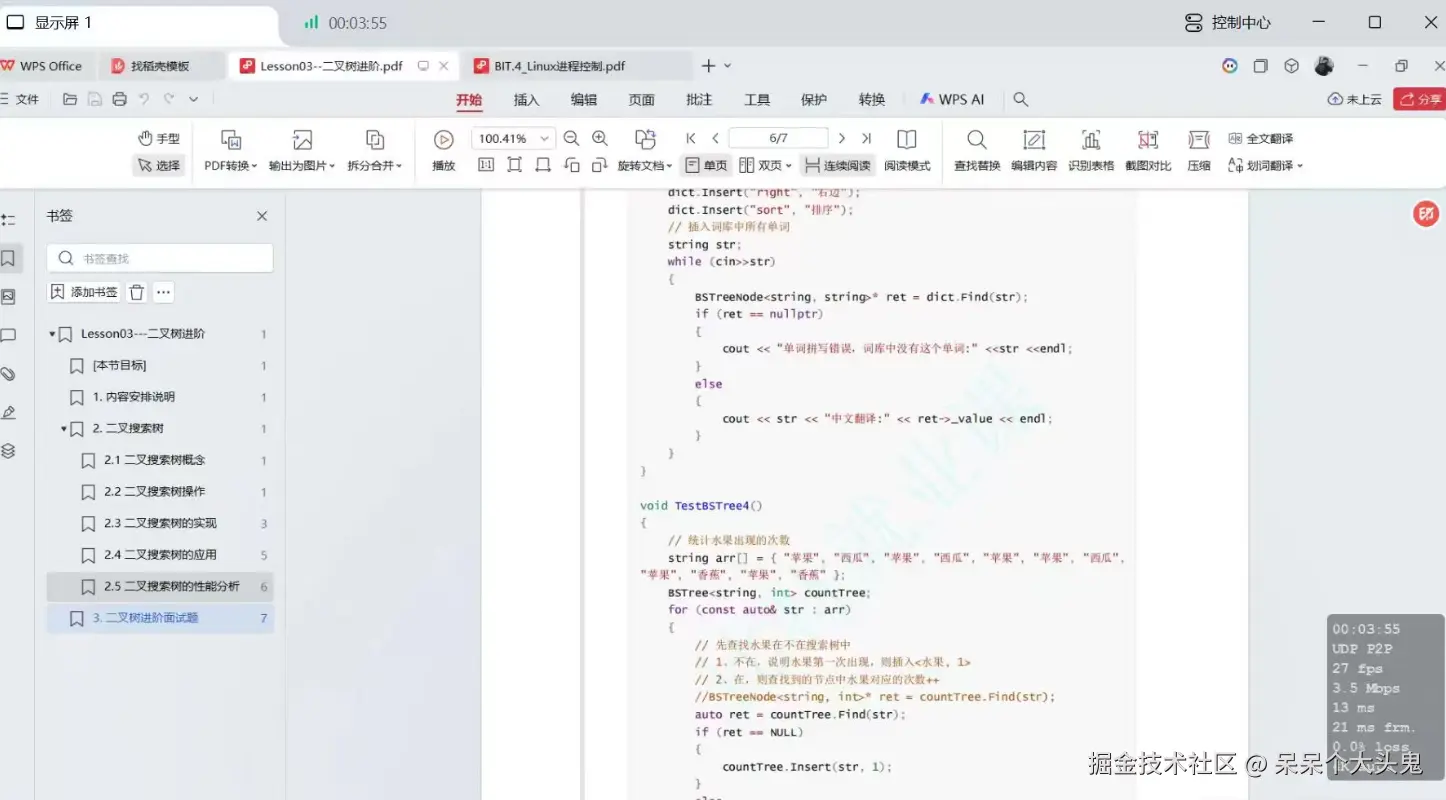Image resolution: width=1446 pixels, height=800 pixels.
Task: Zoom in with the plus magnifier
Action: click(x=600, y=139)
